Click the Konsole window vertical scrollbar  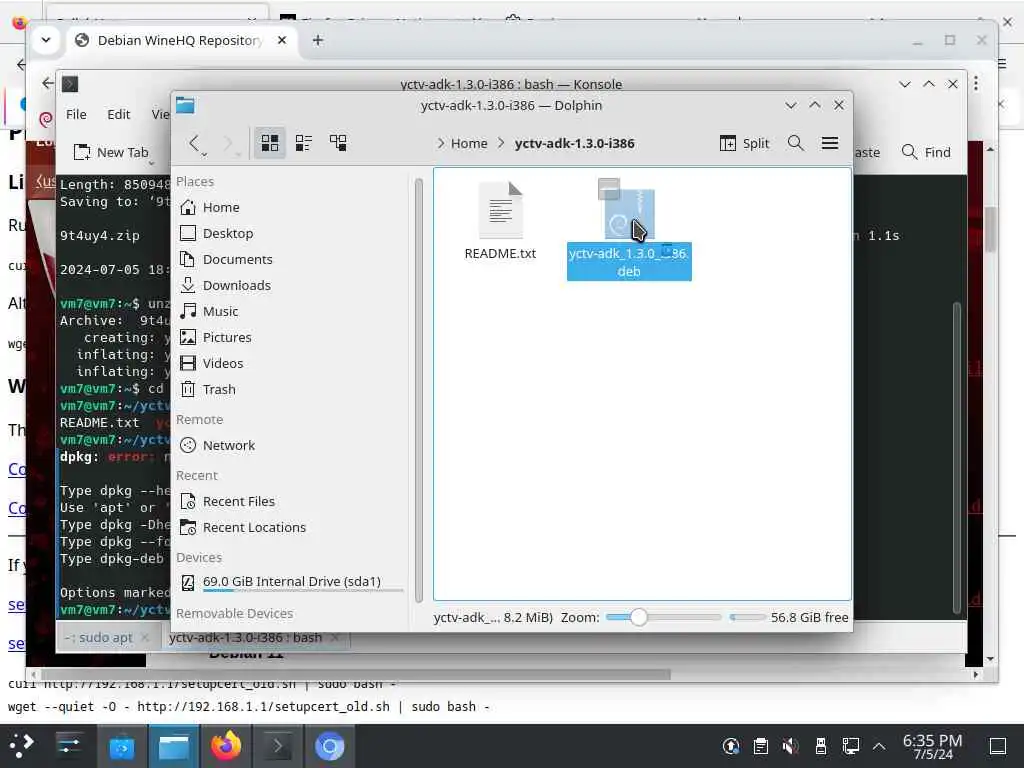point(958,457)
